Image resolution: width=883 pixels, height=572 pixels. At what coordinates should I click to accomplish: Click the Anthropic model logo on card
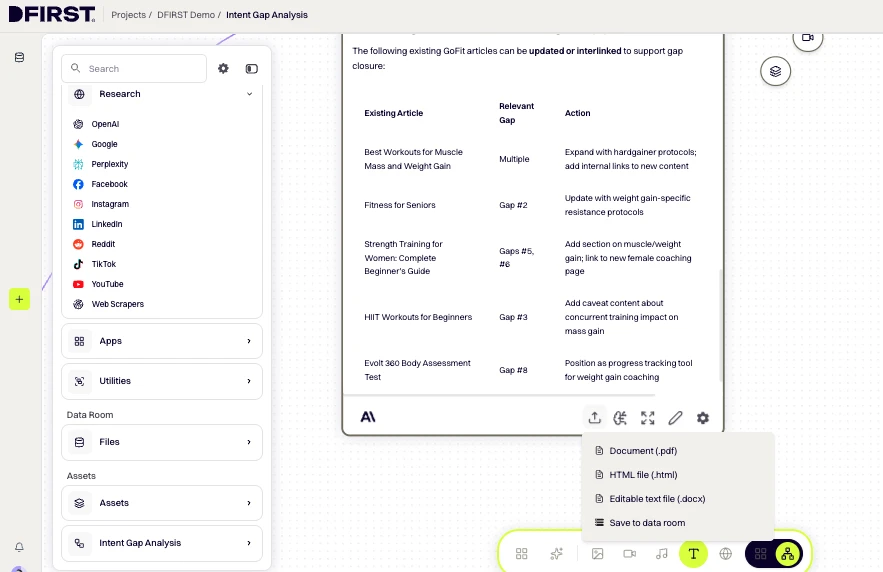[x=368, y=417]
